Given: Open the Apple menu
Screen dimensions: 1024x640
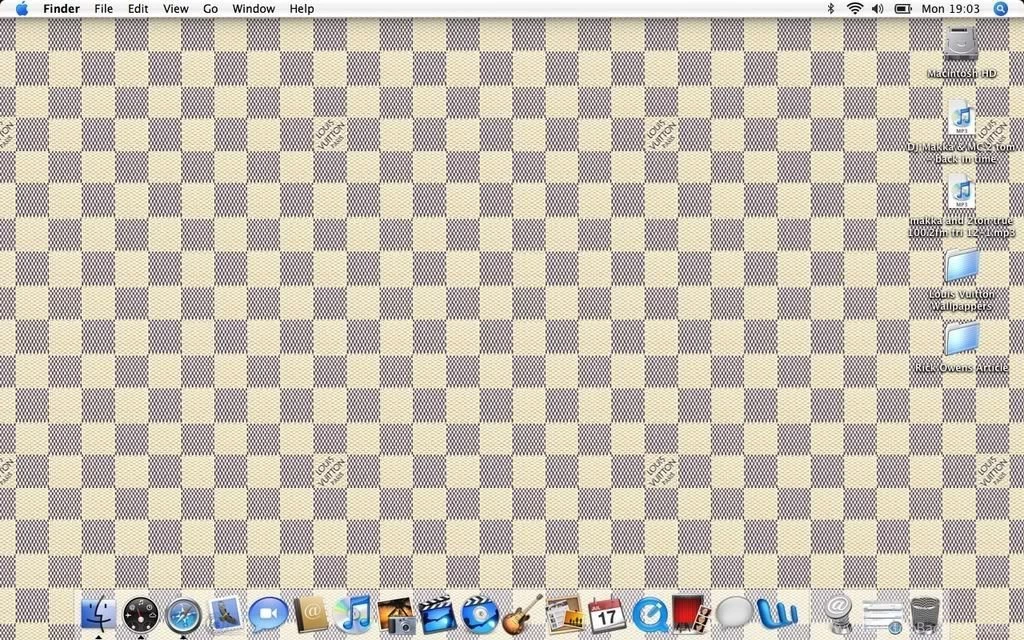Looking at the screenshot, I should pos(22,8).
